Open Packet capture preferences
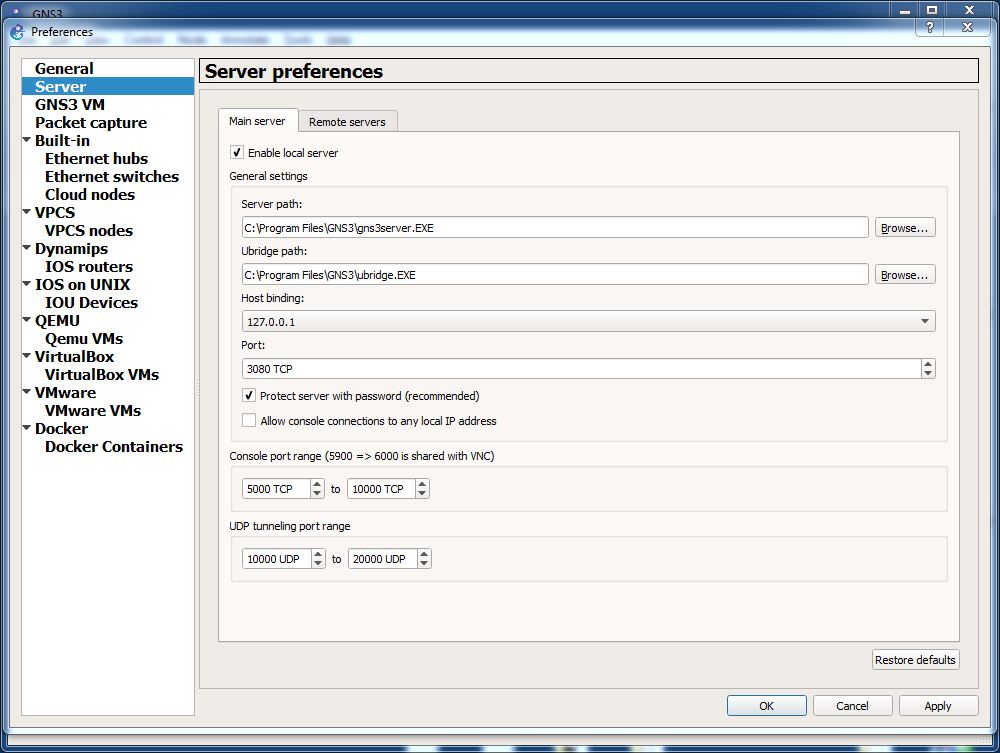The height and width of the screenshot is (753, 1000). pos(91,122)
